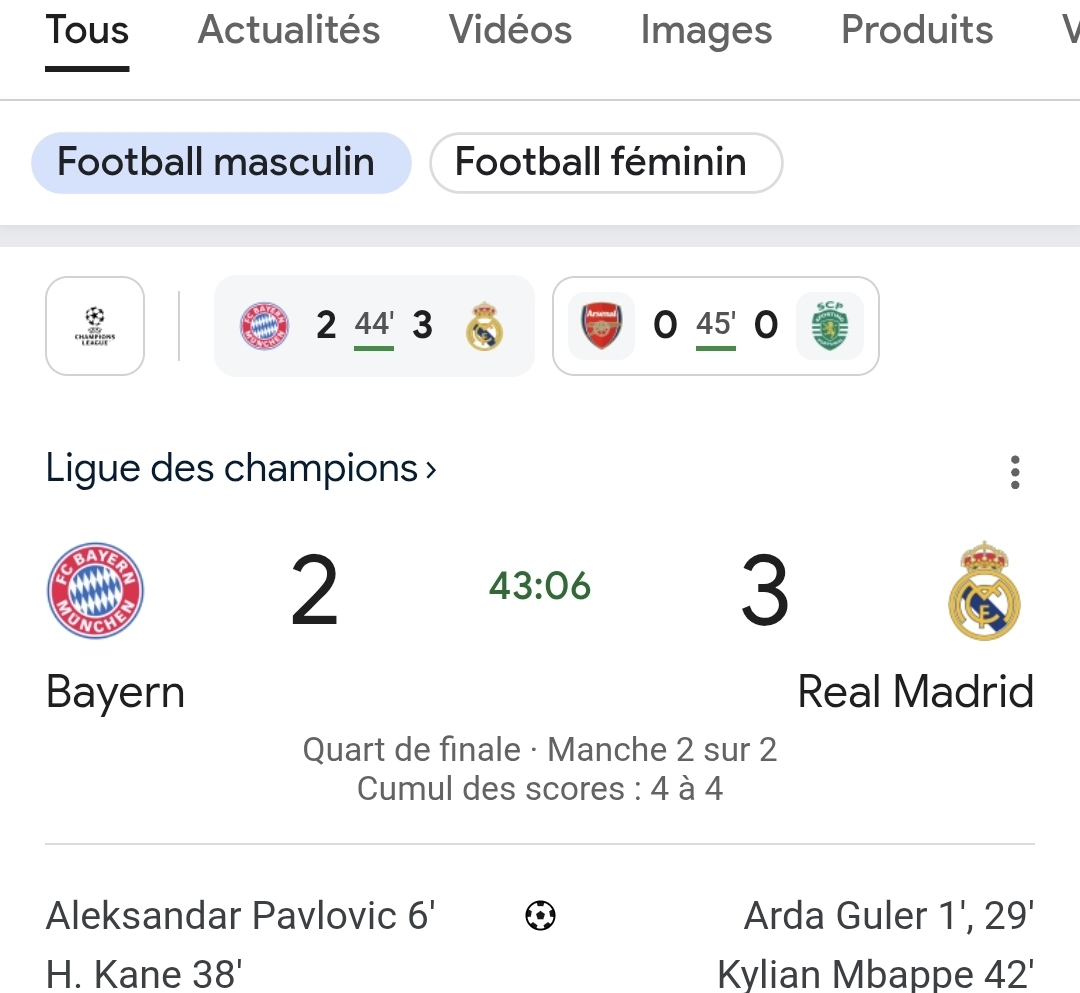
Task: Open the Vidéos tab
Action: [x=510, y=30]
